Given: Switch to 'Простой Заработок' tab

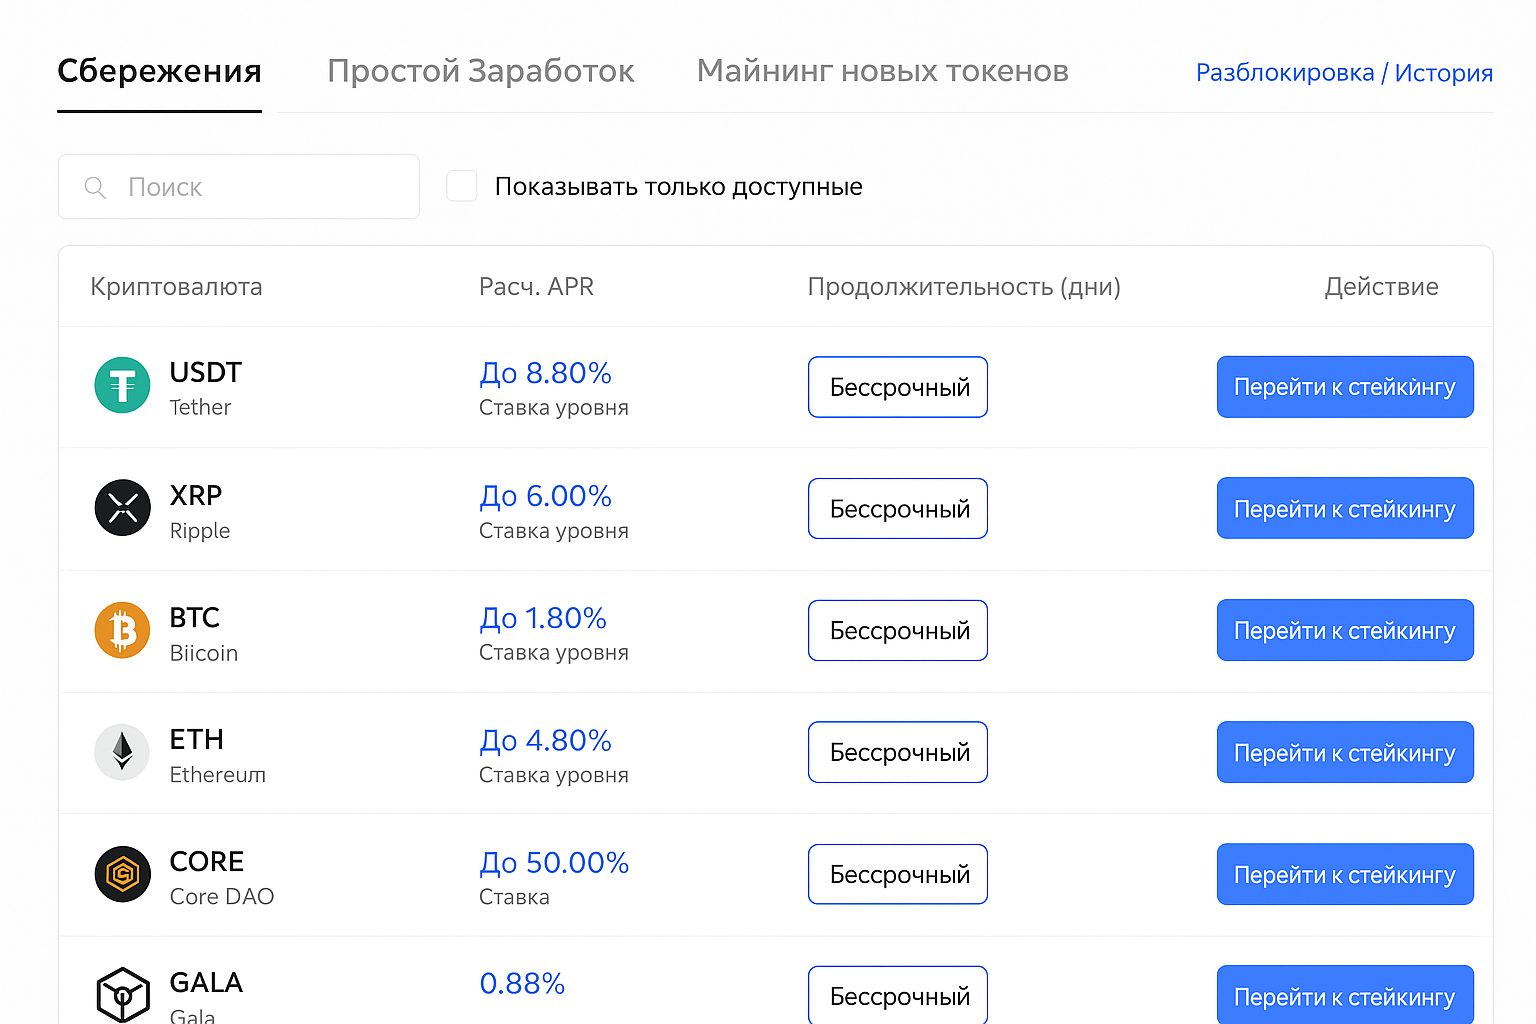Looking at the screenshot, I should [x=481, y=71].
